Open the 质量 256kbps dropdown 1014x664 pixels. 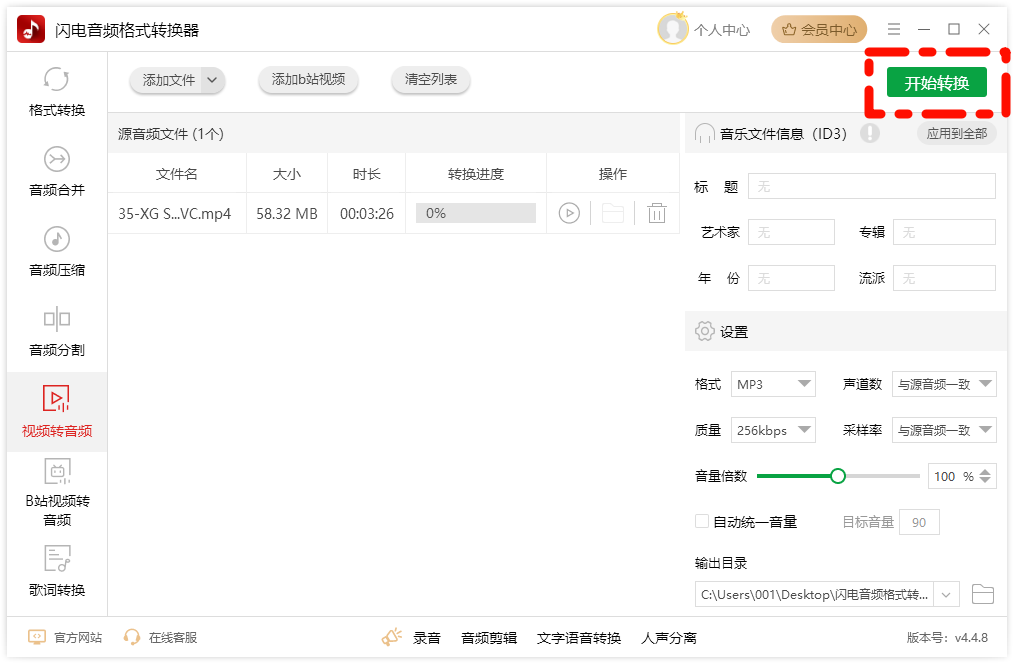click(x=773, y=430)
